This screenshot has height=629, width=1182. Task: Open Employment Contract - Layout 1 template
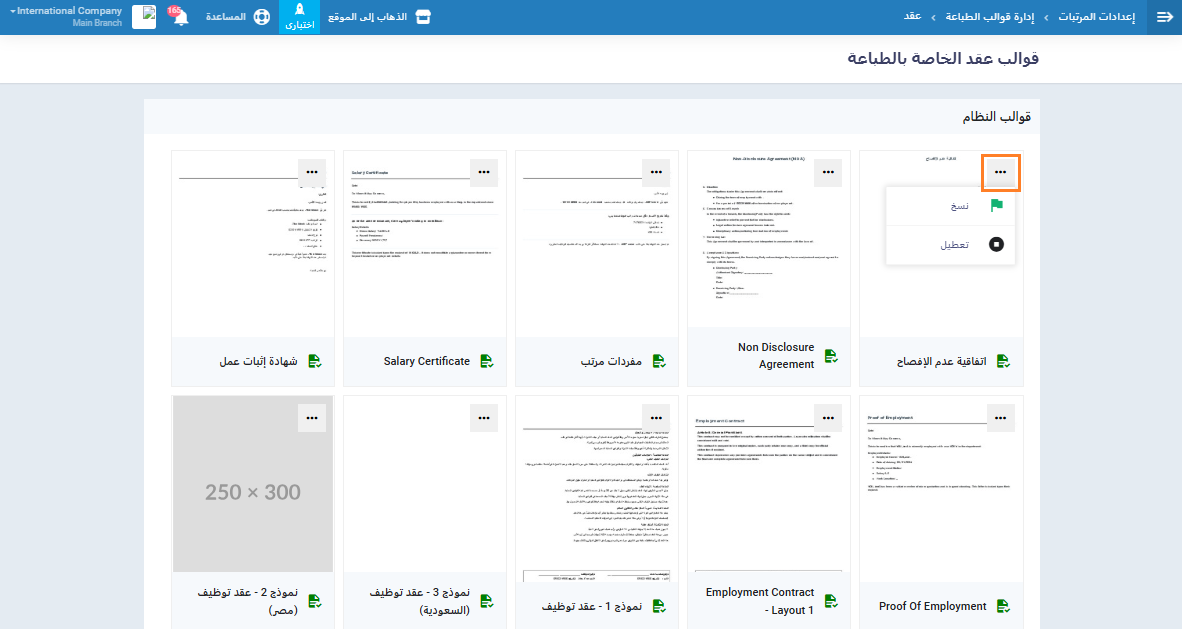[x=760, y=600]
